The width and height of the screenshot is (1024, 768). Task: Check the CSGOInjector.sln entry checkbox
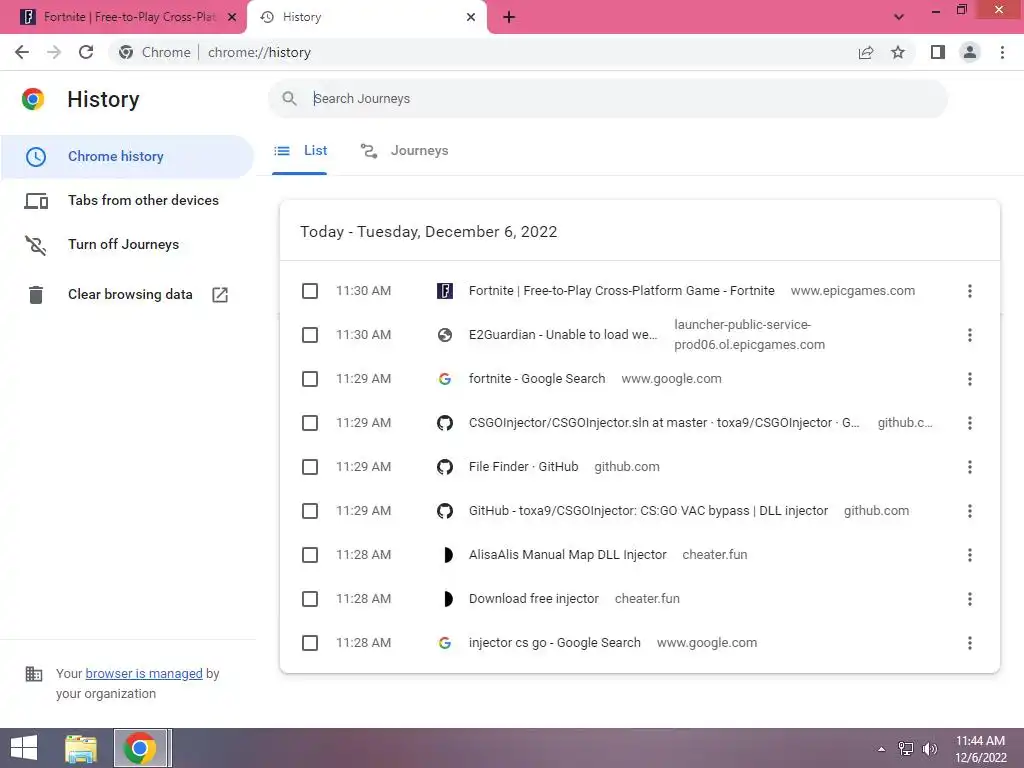tap(310, 423)
